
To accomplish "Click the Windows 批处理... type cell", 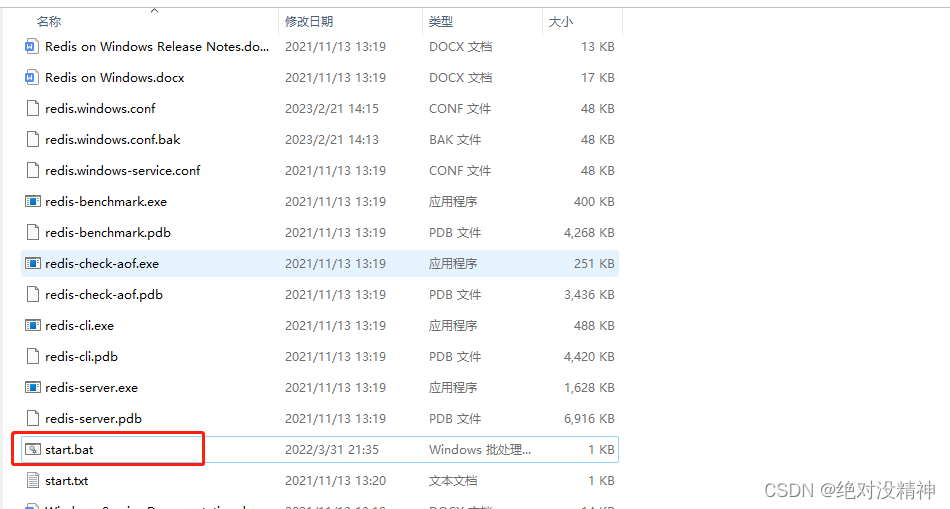I will [479, 450].
